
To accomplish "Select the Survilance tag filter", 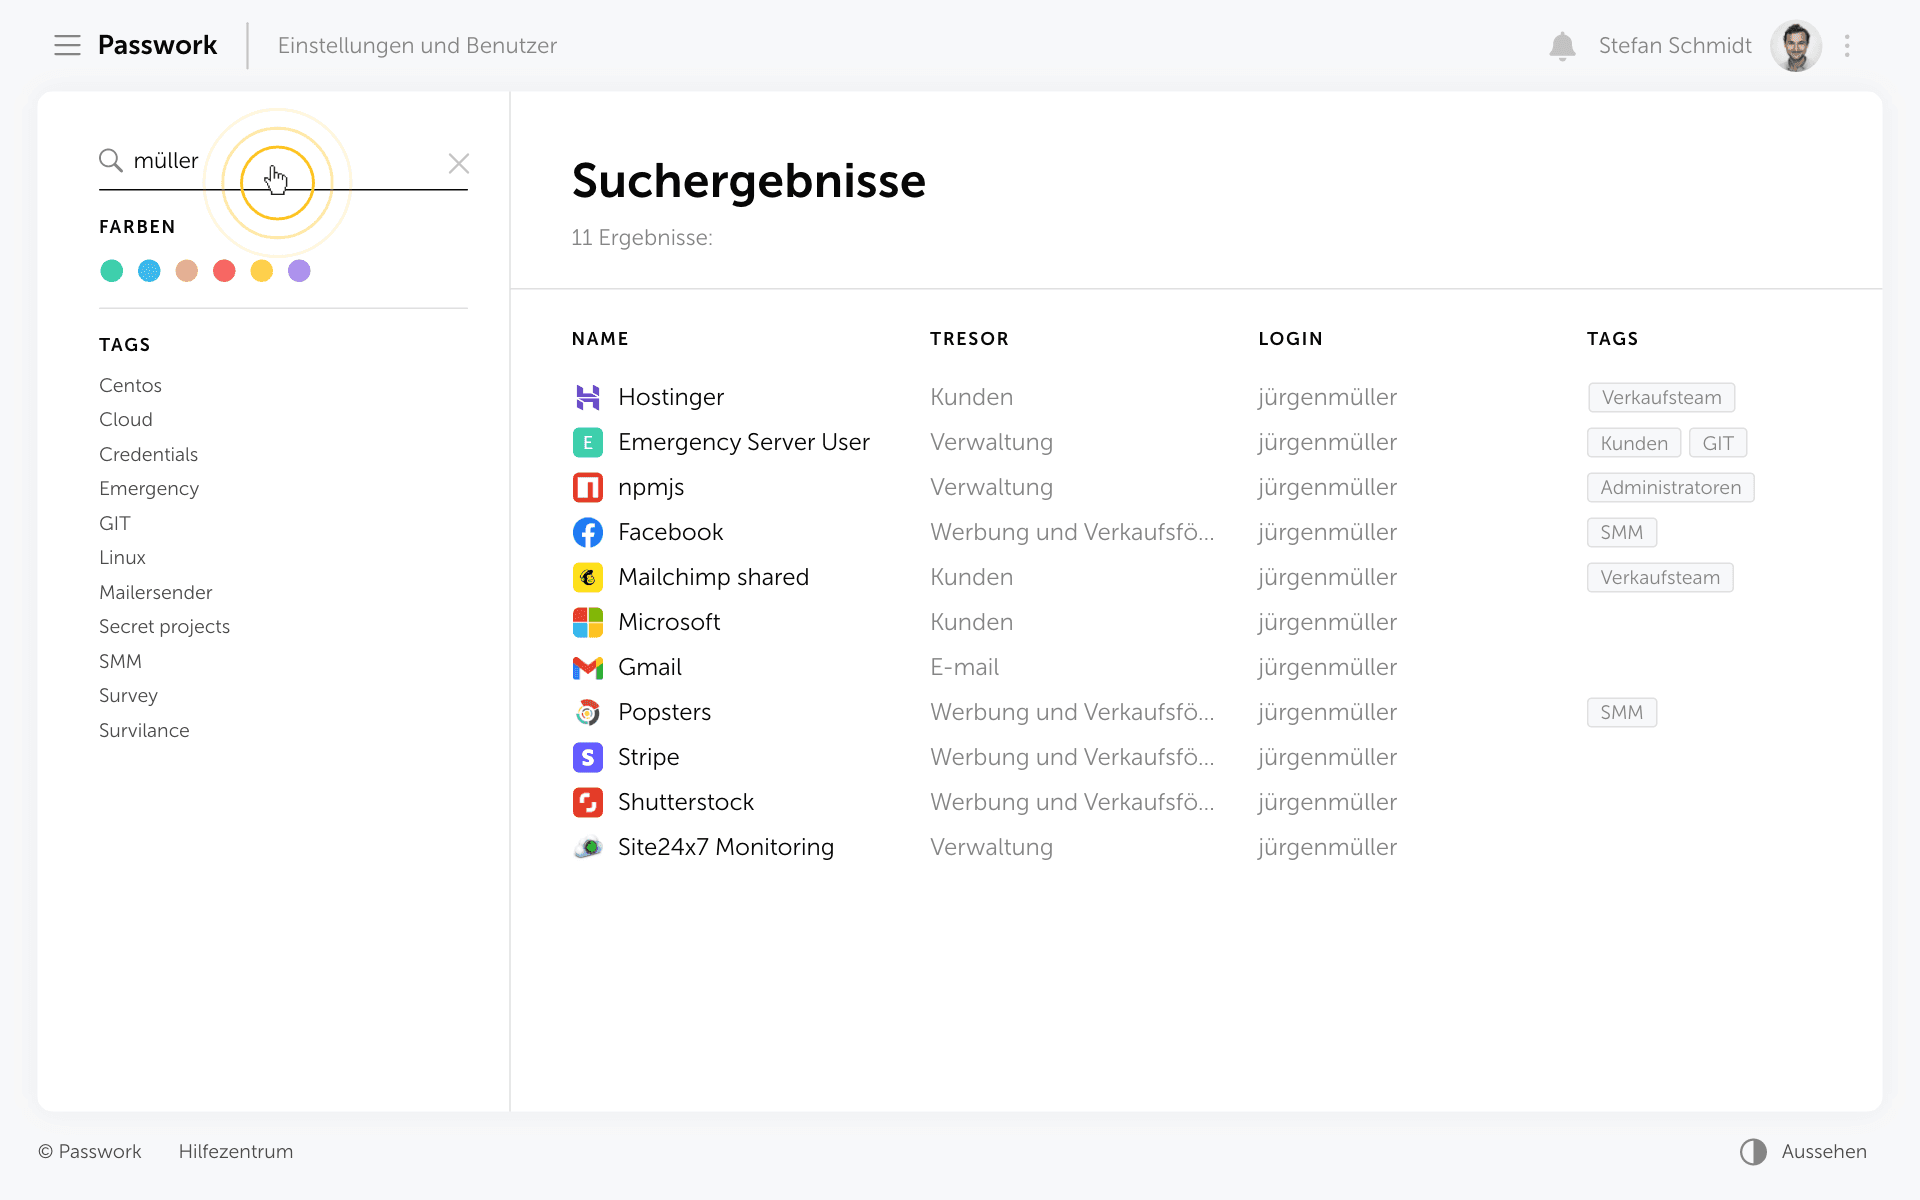I will tap(144, 730).
